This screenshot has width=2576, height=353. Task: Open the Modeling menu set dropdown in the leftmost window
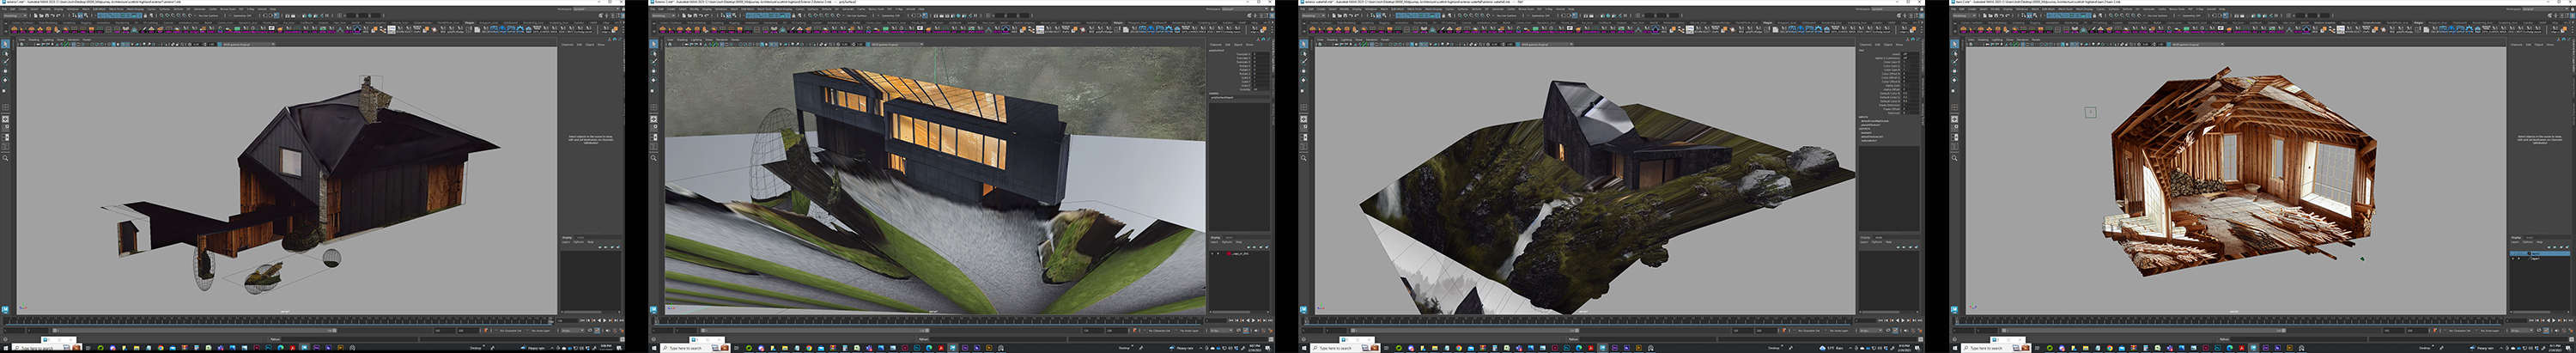[16, 15]
